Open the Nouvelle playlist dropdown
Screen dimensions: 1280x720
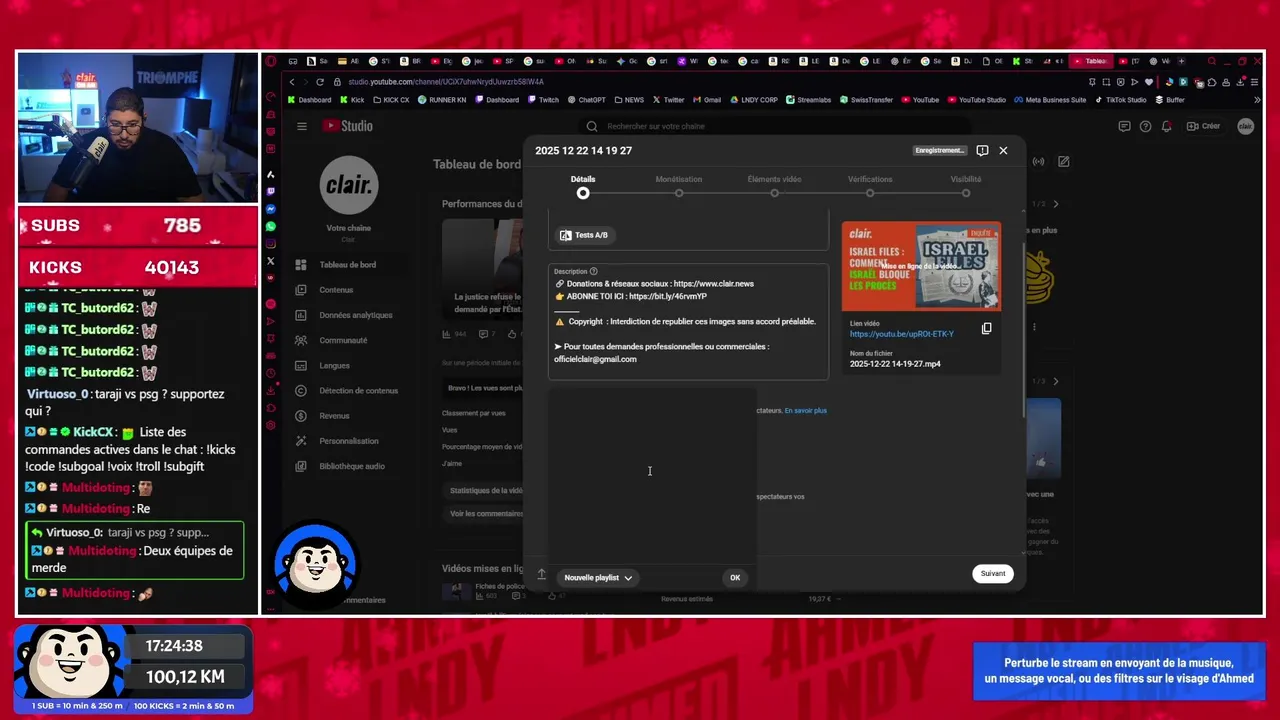point(598,577)
